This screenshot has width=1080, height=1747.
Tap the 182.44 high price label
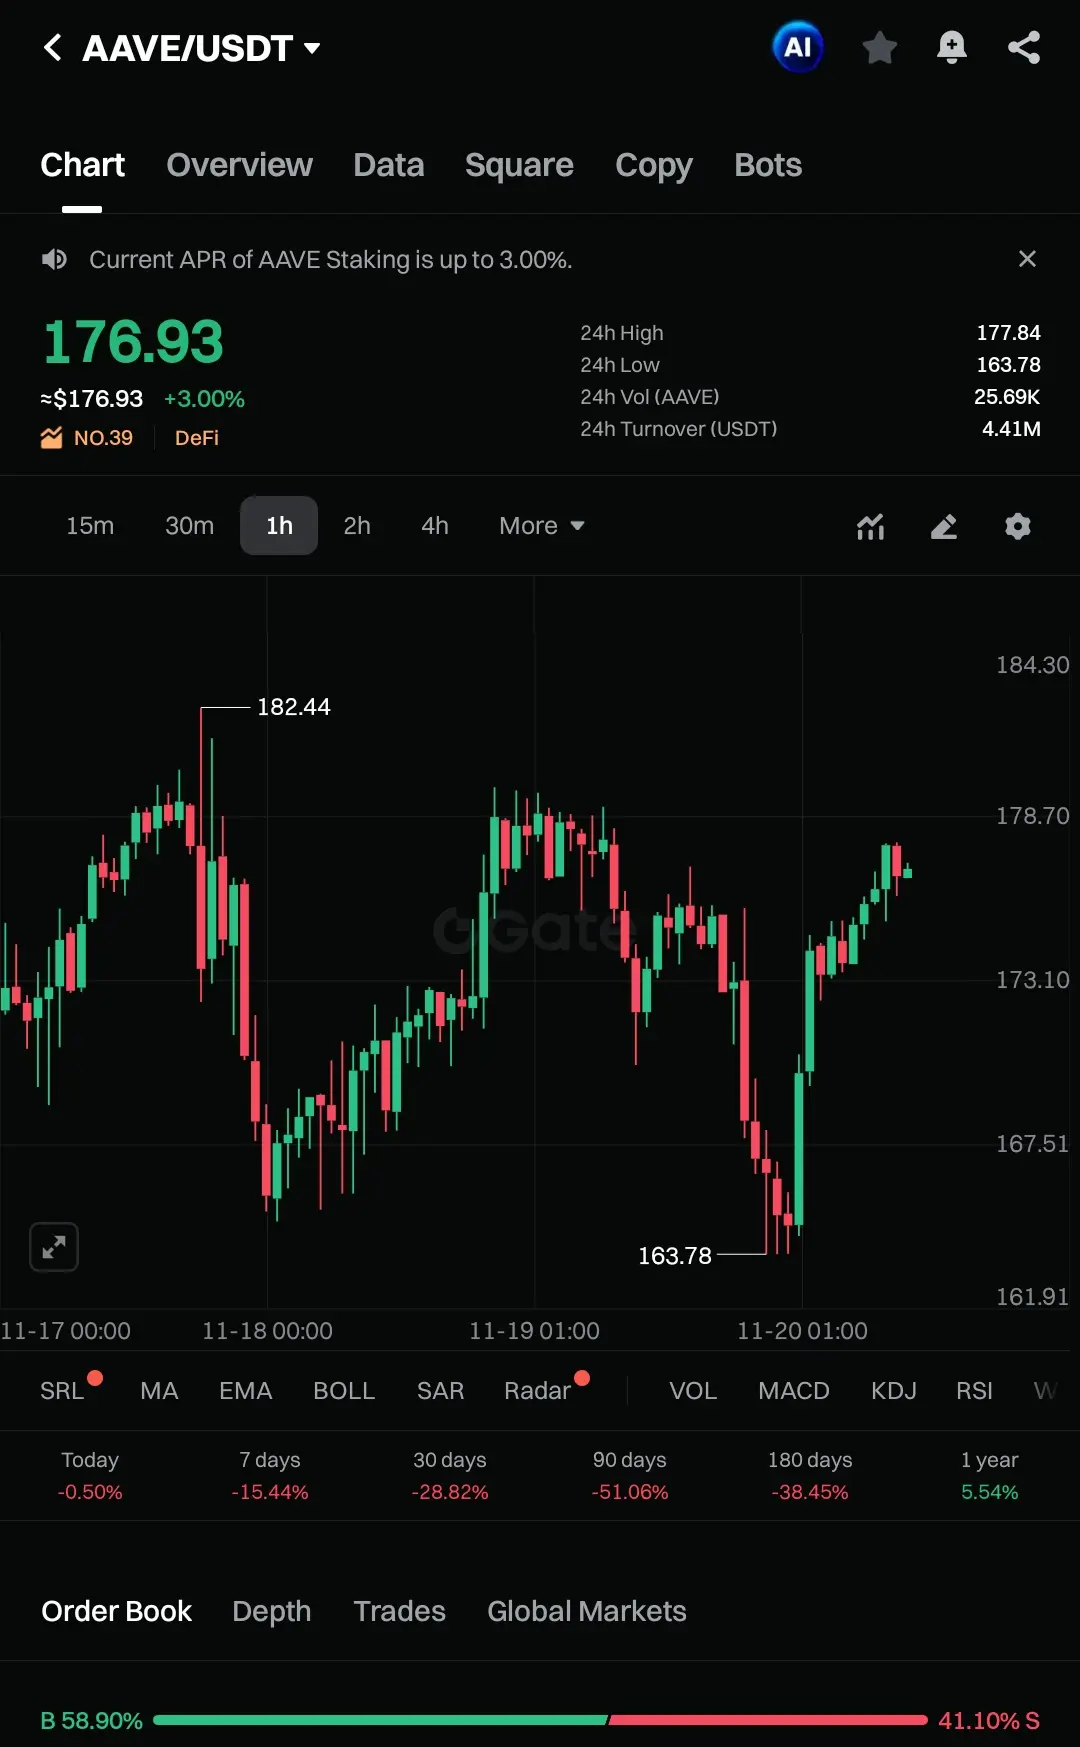tap(294, 707)
